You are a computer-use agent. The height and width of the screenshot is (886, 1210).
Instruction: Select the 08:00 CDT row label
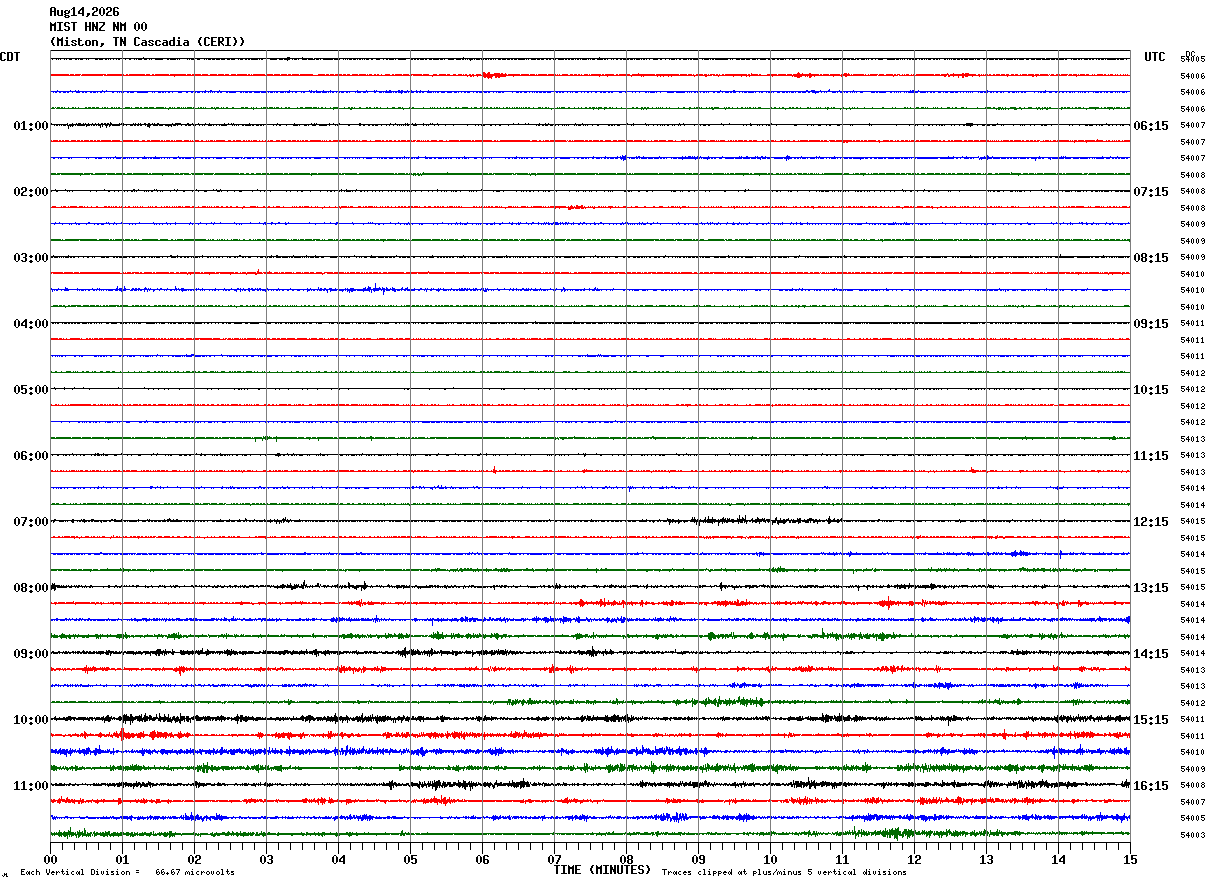(x=31, y=588)
